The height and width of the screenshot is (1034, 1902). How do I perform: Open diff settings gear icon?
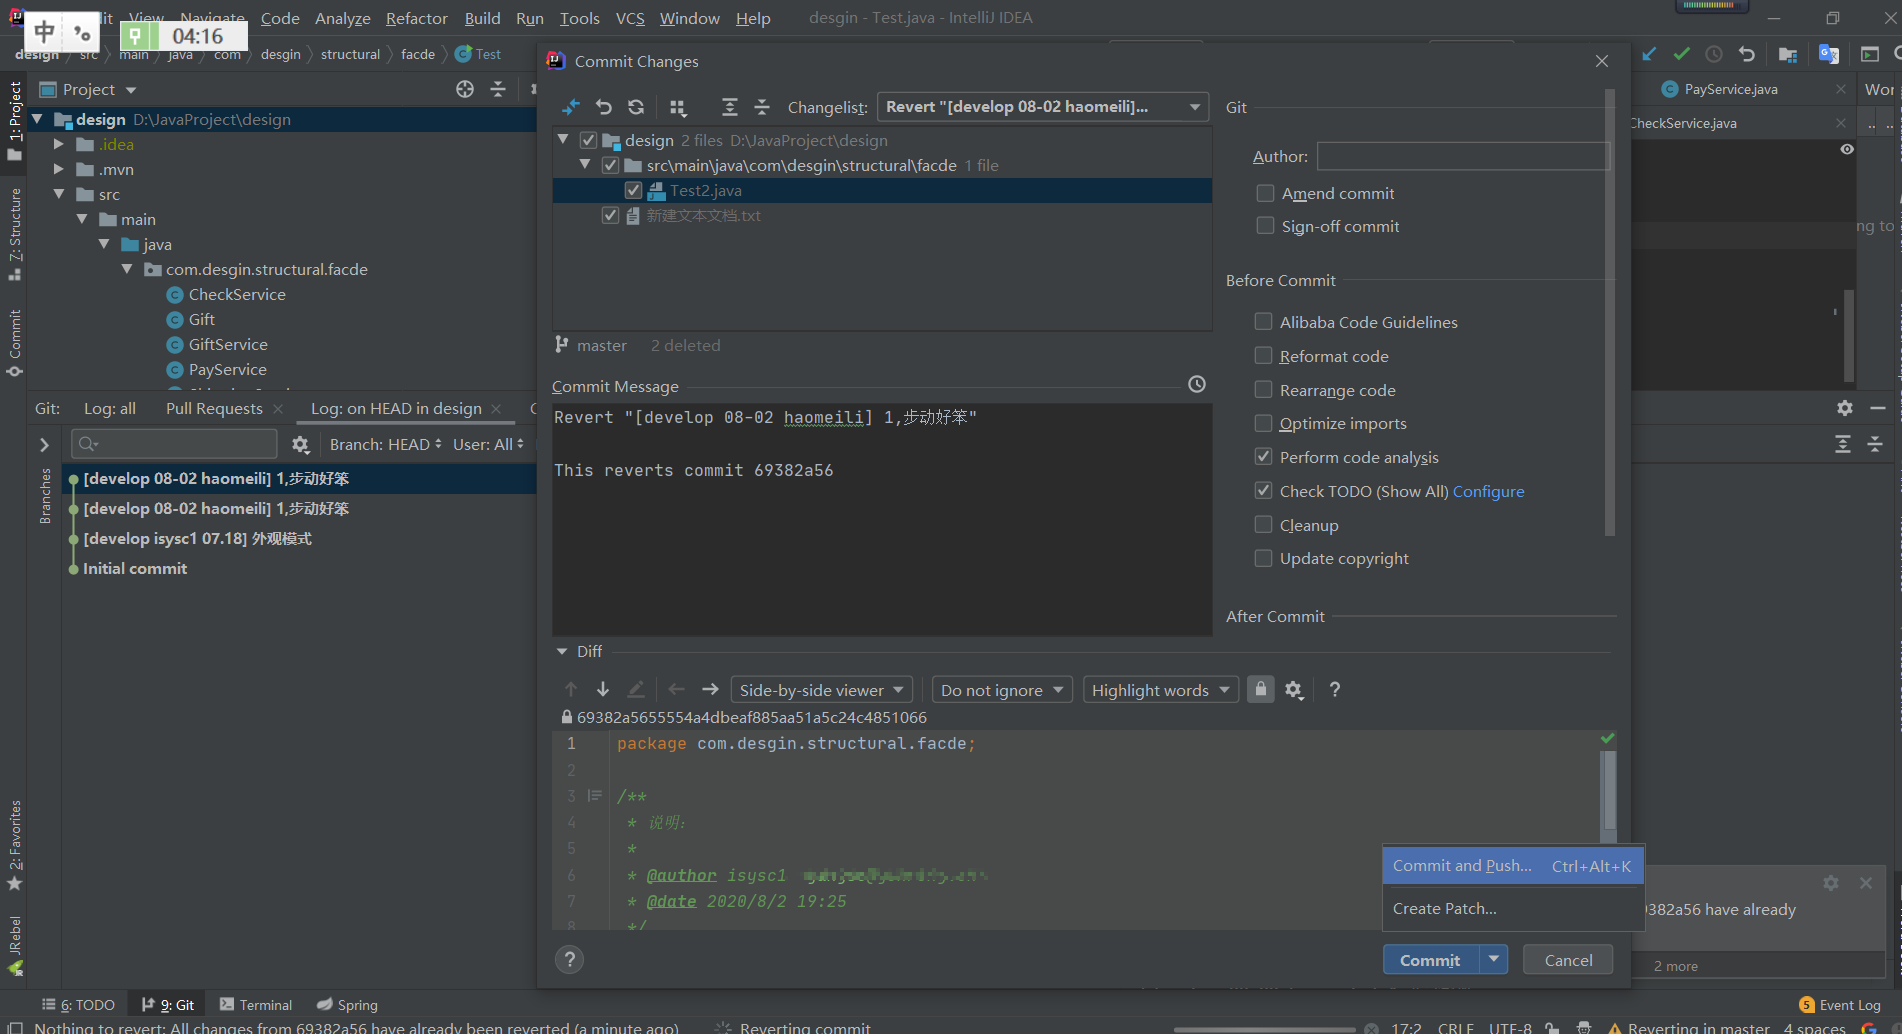[1294, 690]
